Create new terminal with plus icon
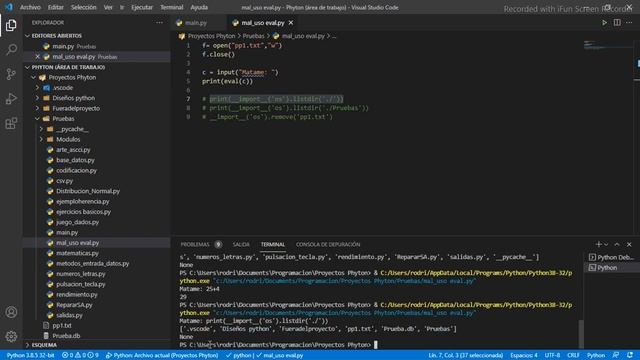 [598, 244]
